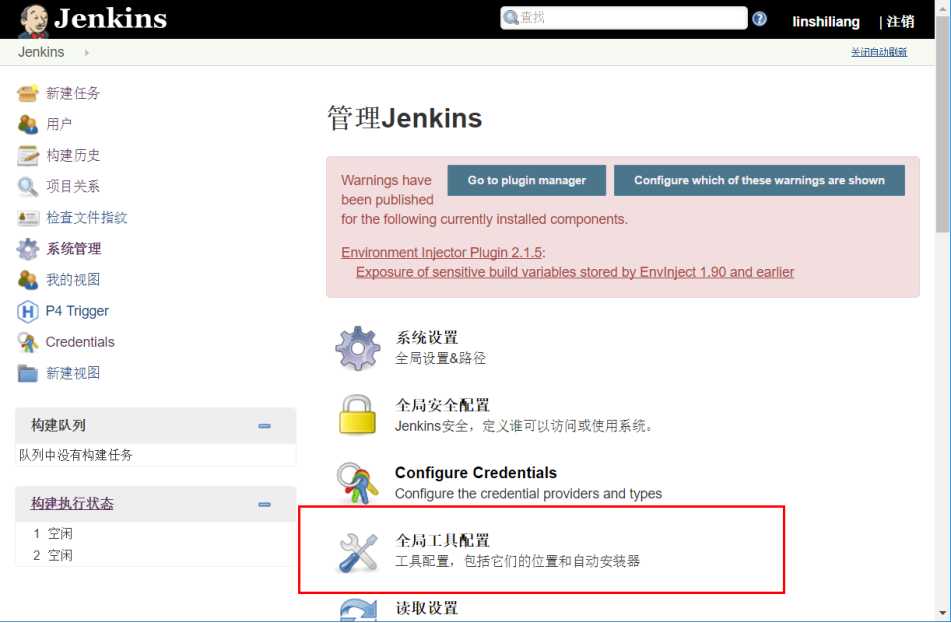This screenshot has width=951, height=623.
Task: Open the 读取设置 heading link
Action: click(426, 608)
